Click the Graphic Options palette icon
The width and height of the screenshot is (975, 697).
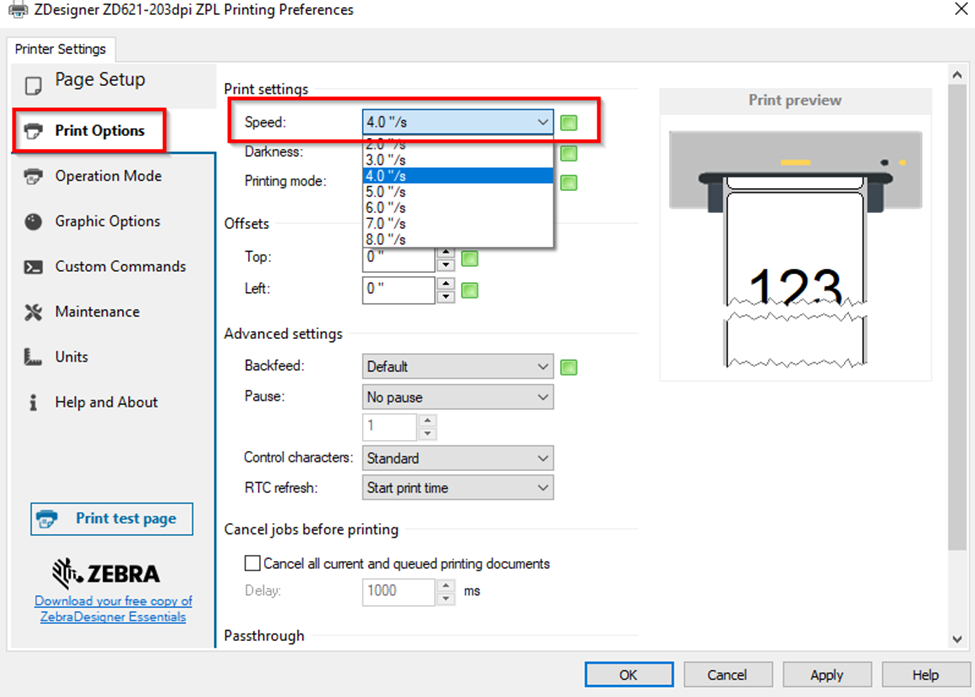pyautogui.click(x=33, y=221)
